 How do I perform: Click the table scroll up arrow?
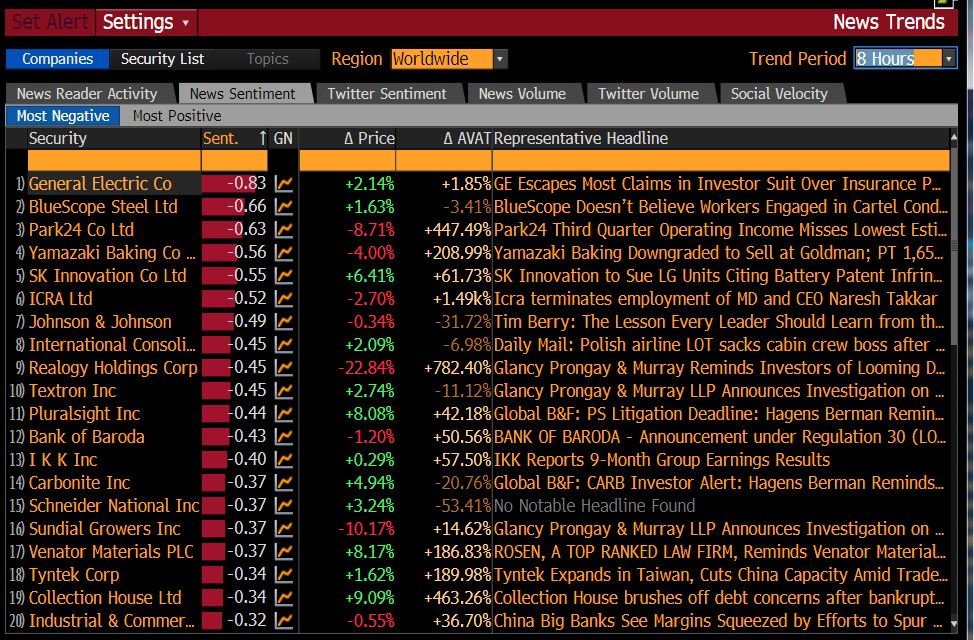954,136
